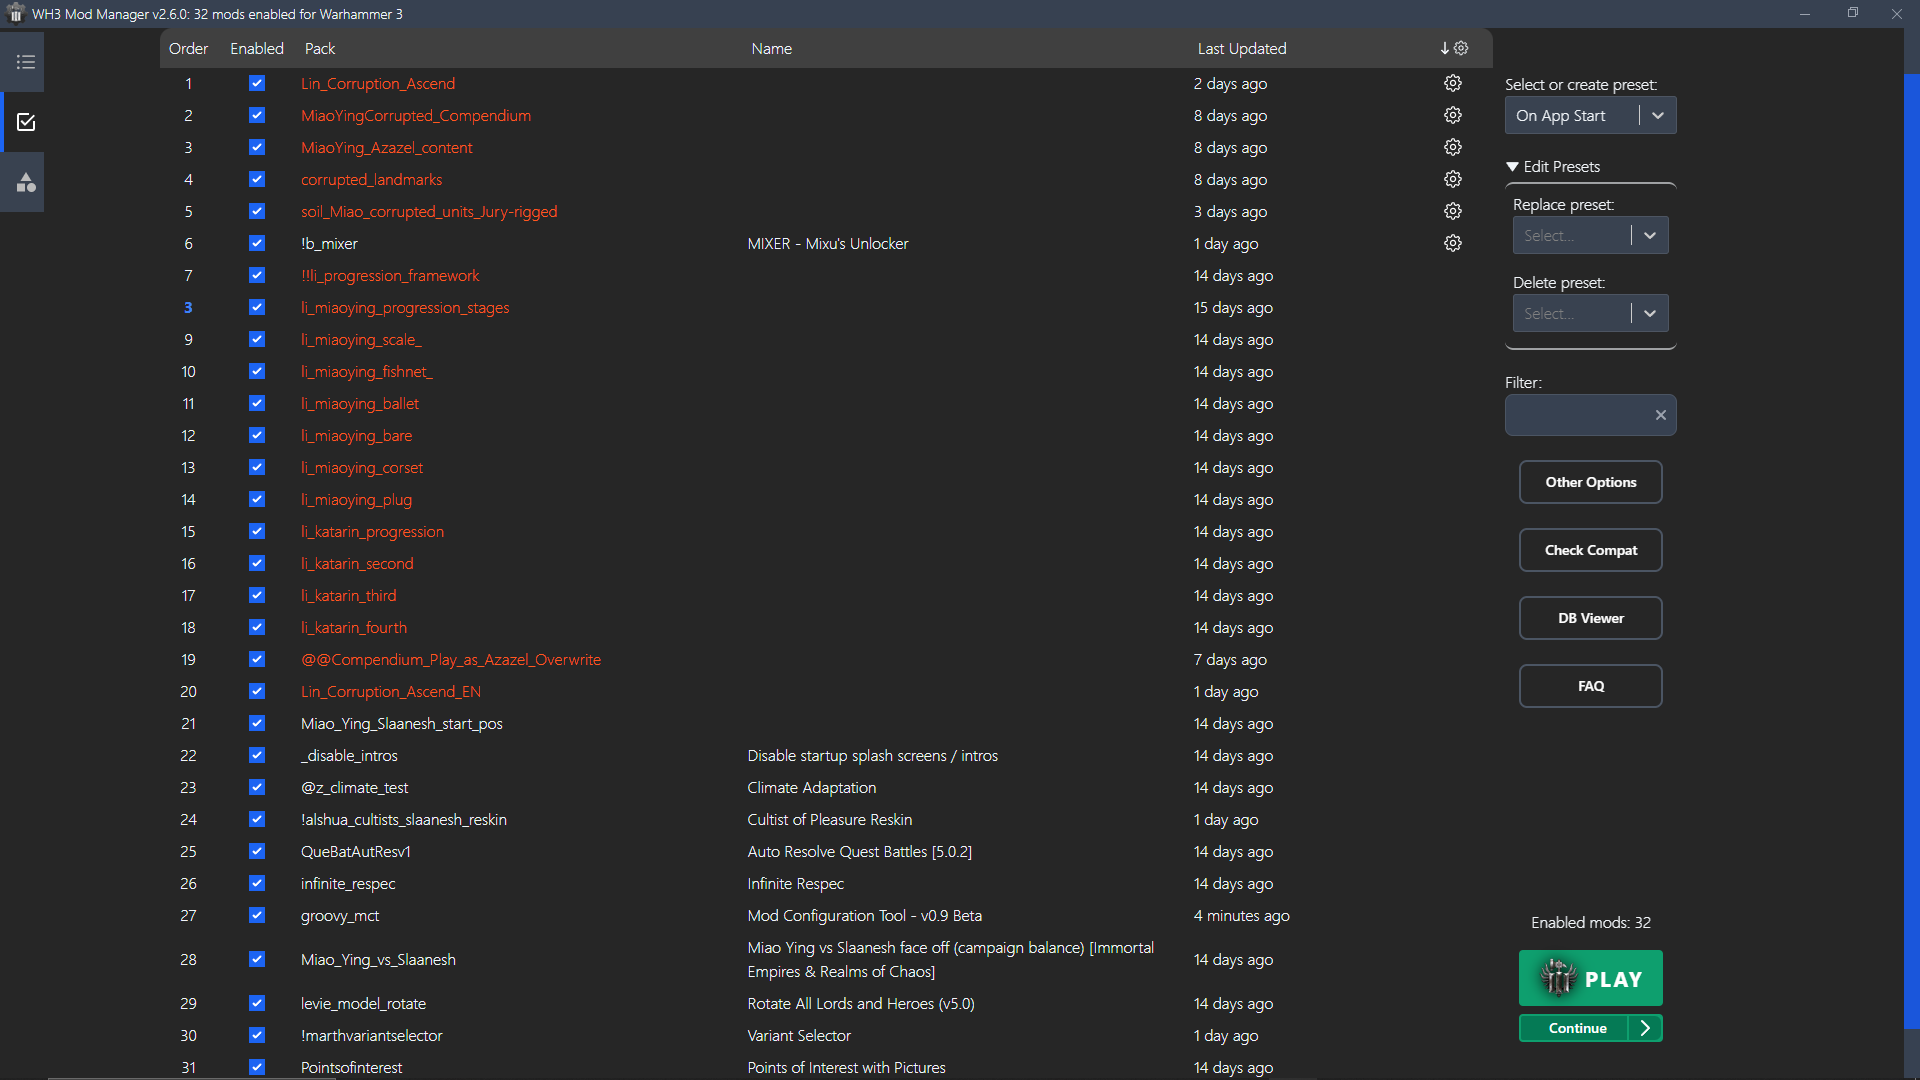Click Miao_Ying_Slaanesh_start_pos pack name
The height and width of the screenshot is (1080, 1920).
(x=401, y=723)
